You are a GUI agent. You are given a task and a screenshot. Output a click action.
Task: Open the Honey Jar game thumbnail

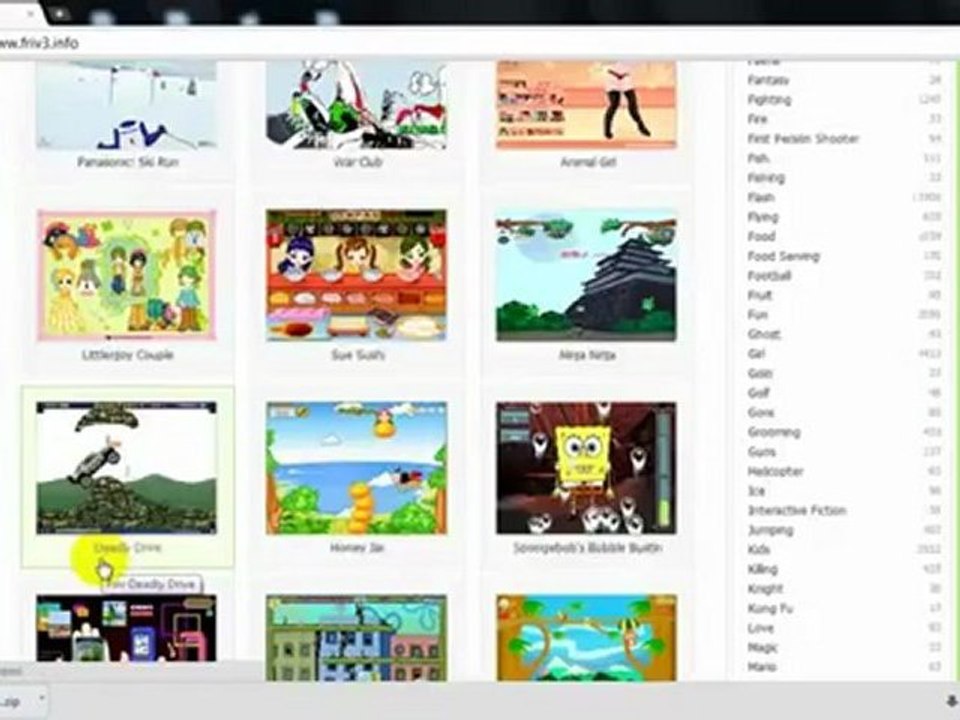tap(356, 468)
